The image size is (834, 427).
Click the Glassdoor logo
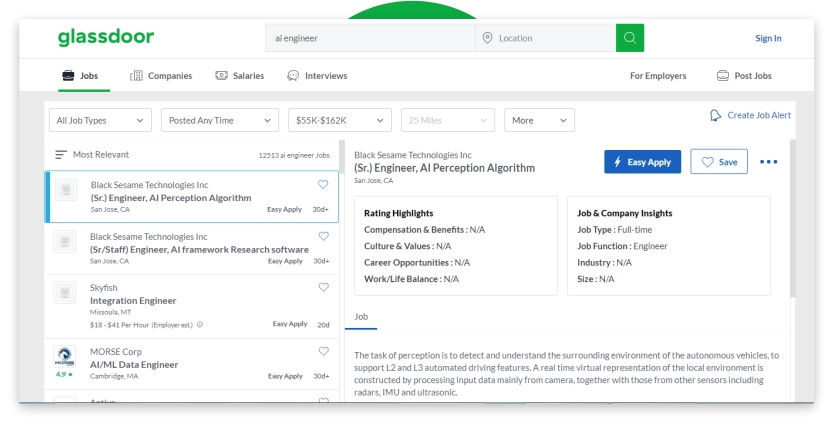(x=104, y=37)
